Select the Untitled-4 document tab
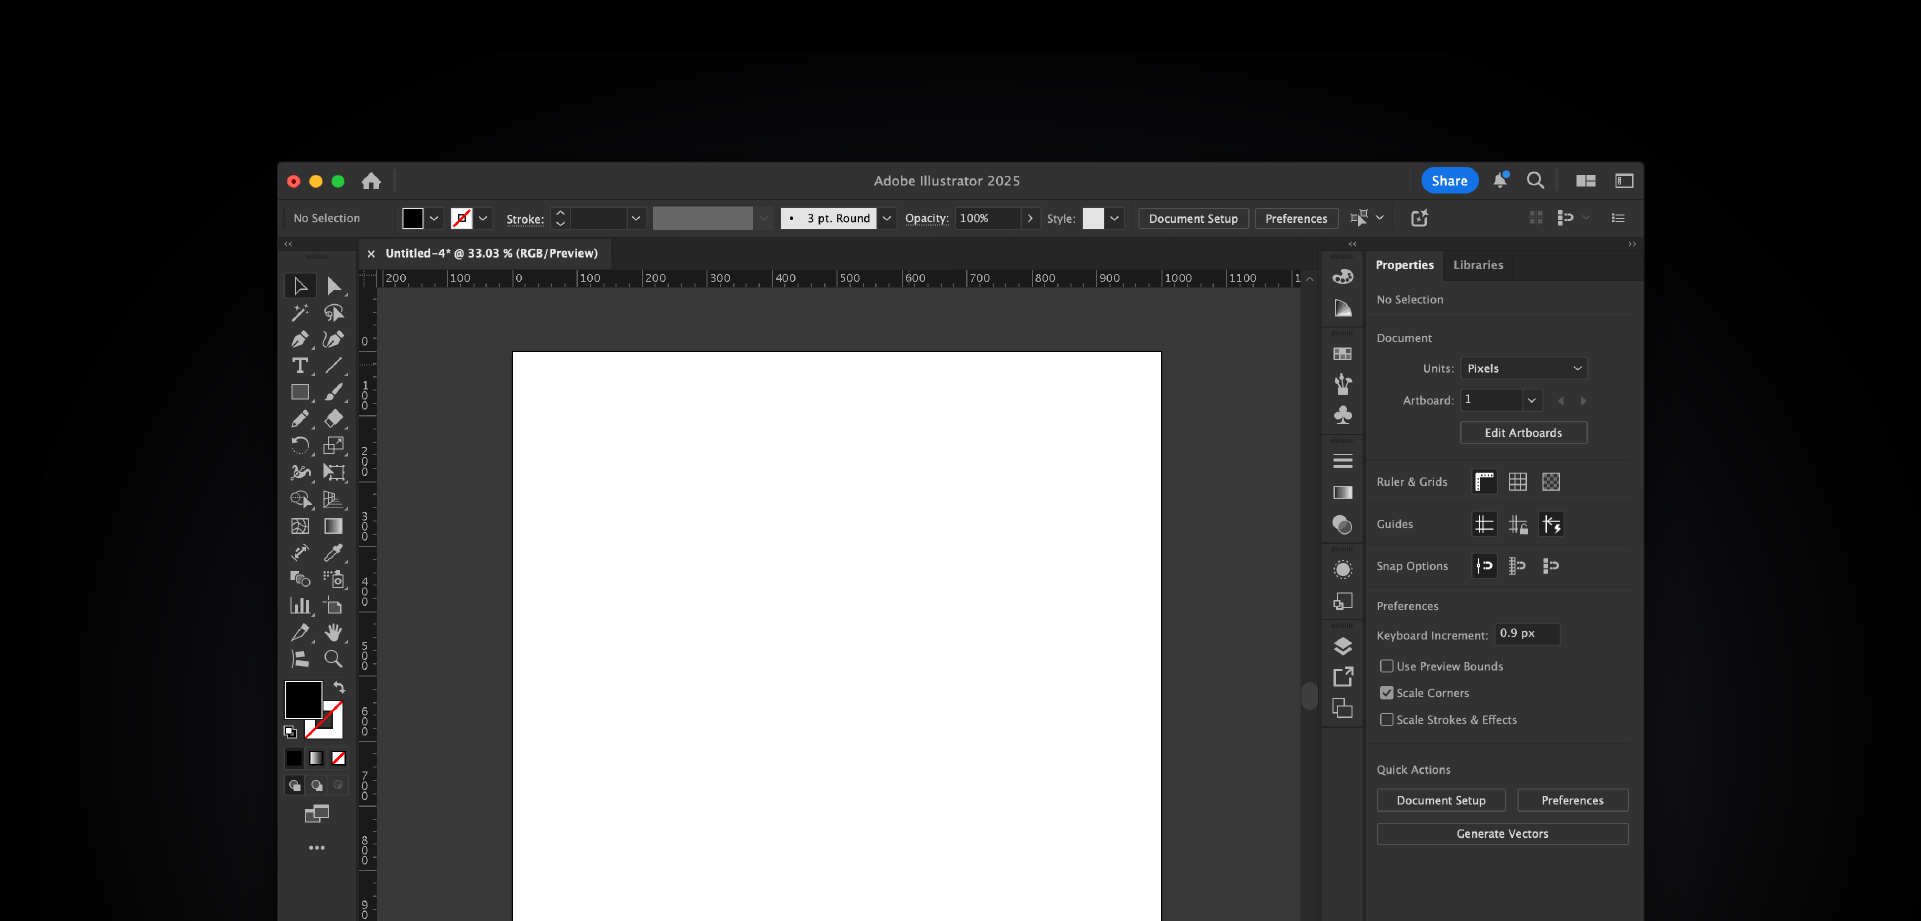The height and width of the screenshot is (921, 1921). pos(491,254)
